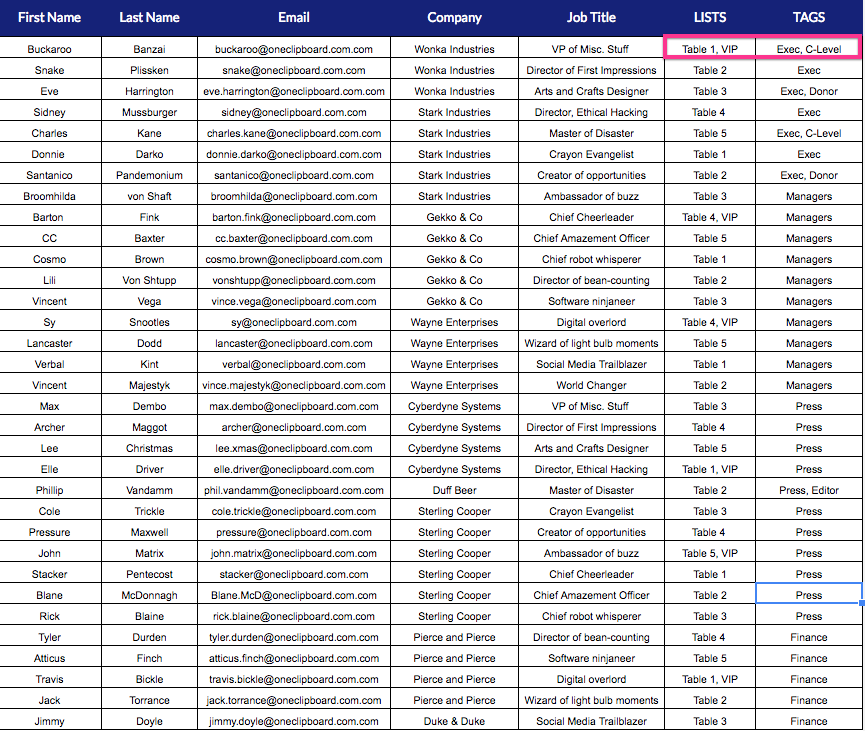Viewport: 865px width, 731px height.
Task: Select the 'Von Shtupp' last name cell
Action: (149, 280)
